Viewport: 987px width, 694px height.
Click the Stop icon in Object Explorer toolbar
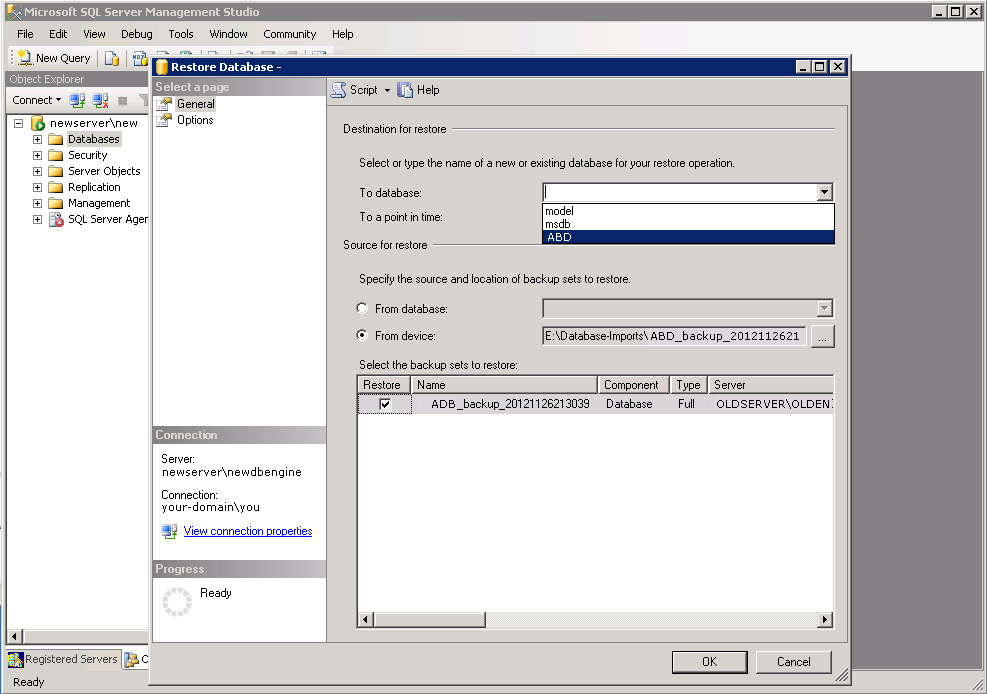[x=123, y=101]
